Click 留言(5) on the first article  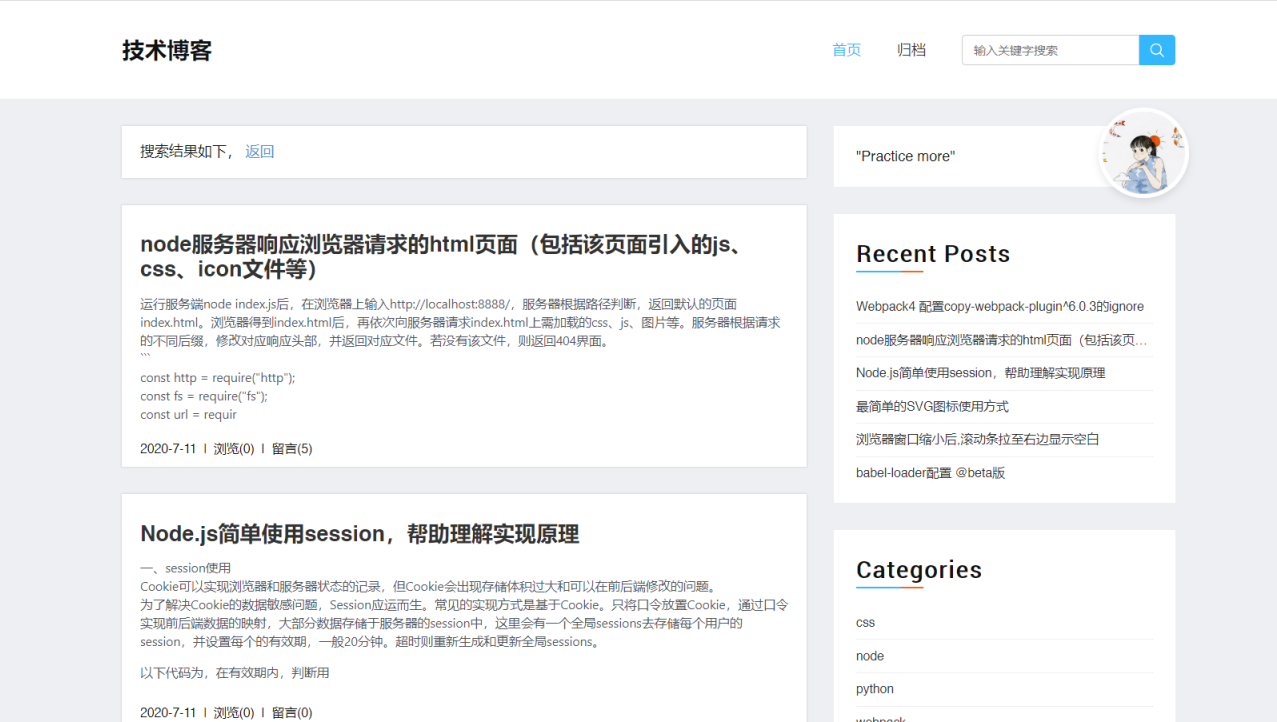pyautogui.click(x=292, y=449)
